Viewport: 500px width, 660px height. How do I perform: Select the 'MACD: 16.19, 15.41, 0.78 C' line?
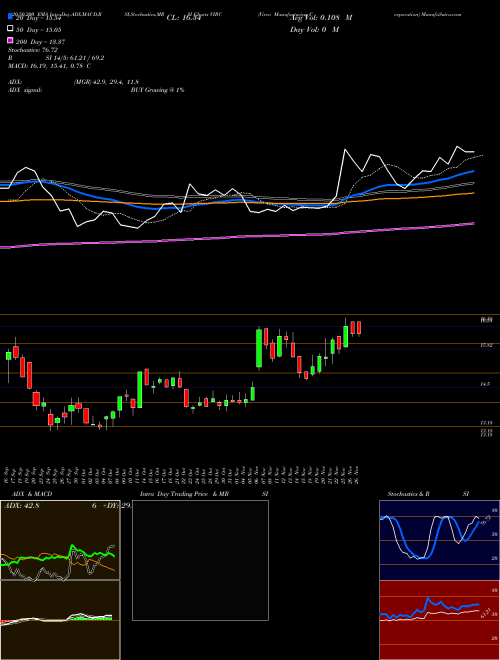point(50,66)
